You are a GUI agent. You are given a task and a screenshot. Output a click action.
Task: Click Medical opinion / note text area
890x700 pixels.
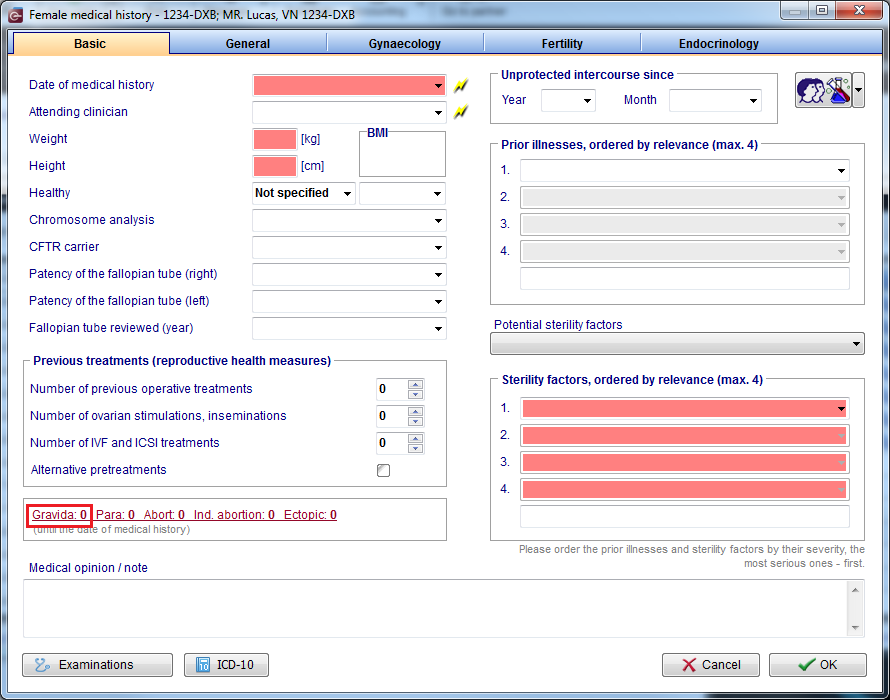click(435, 608)
